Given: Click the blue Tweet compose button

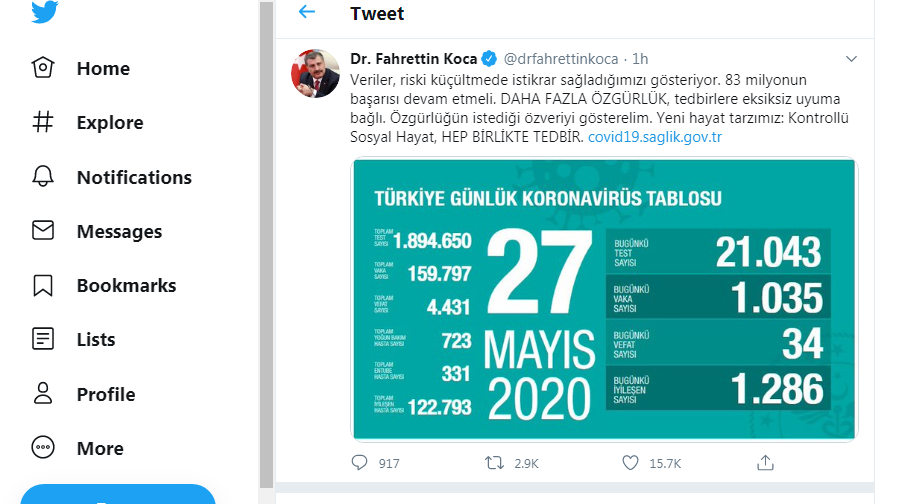Looking at the screenshot, I should click(x=118, y=494).
